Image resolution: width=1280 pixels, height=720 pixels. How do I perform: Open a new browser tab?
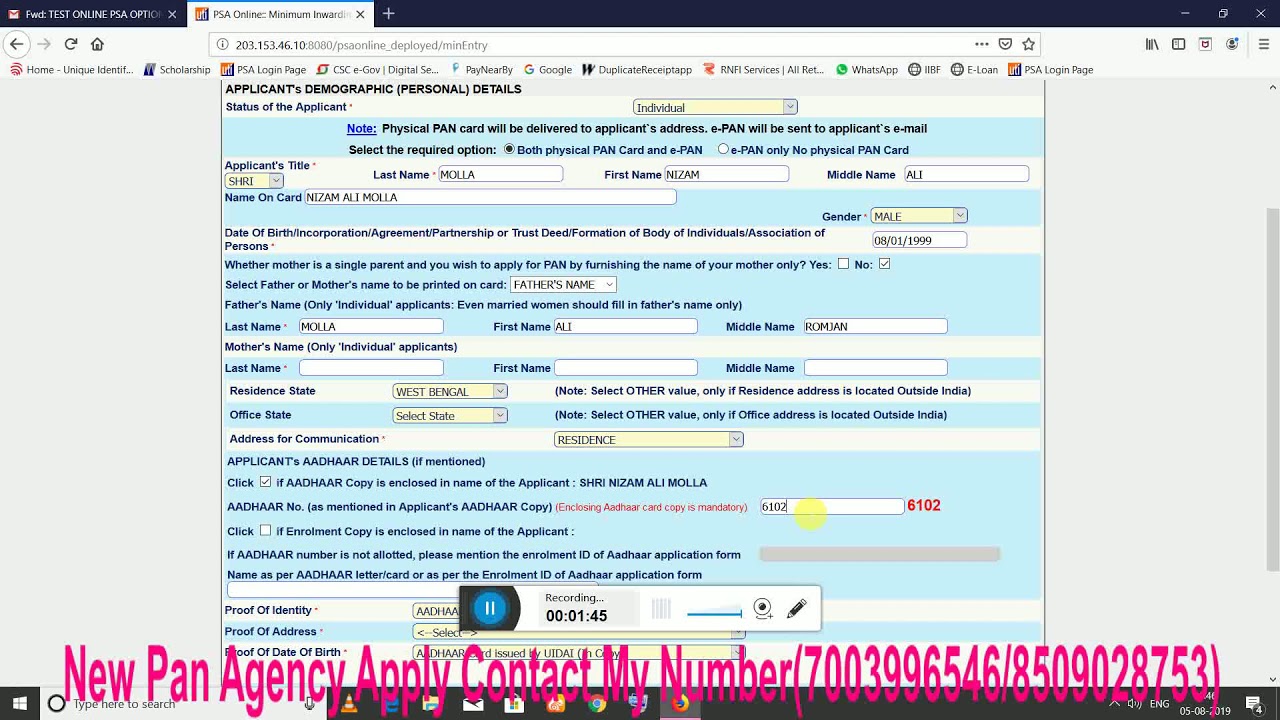(388, 14)
